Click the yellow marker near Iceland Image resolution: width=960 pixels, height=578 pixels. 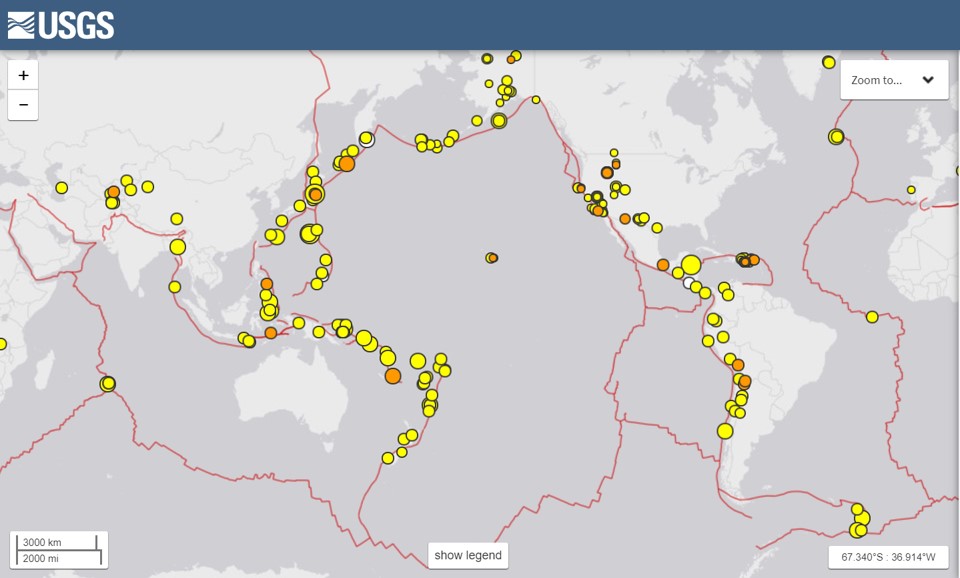pyautogui.click(x=834, y=136)
